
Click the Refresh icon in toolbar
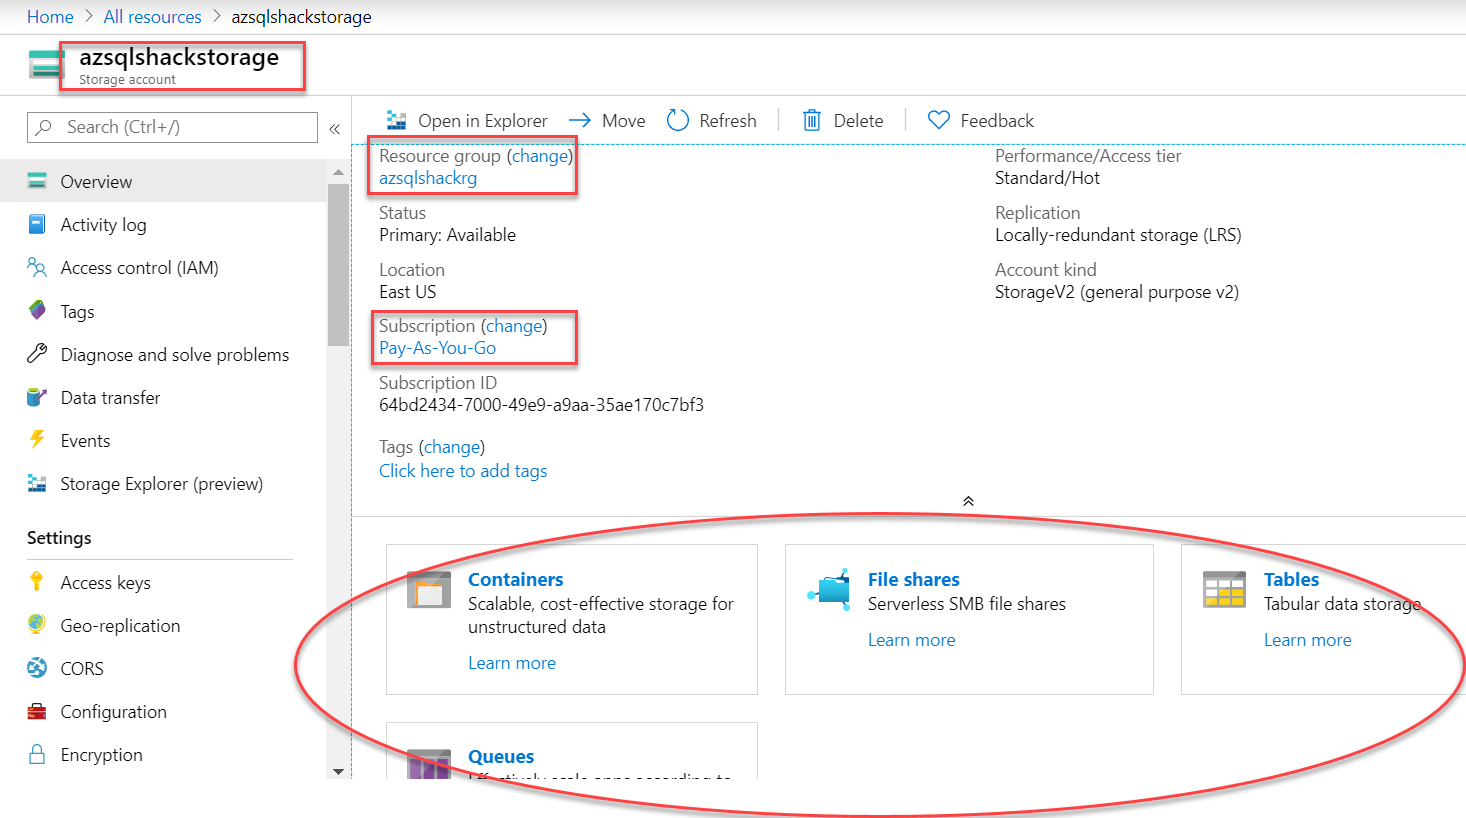coord(678,121)
